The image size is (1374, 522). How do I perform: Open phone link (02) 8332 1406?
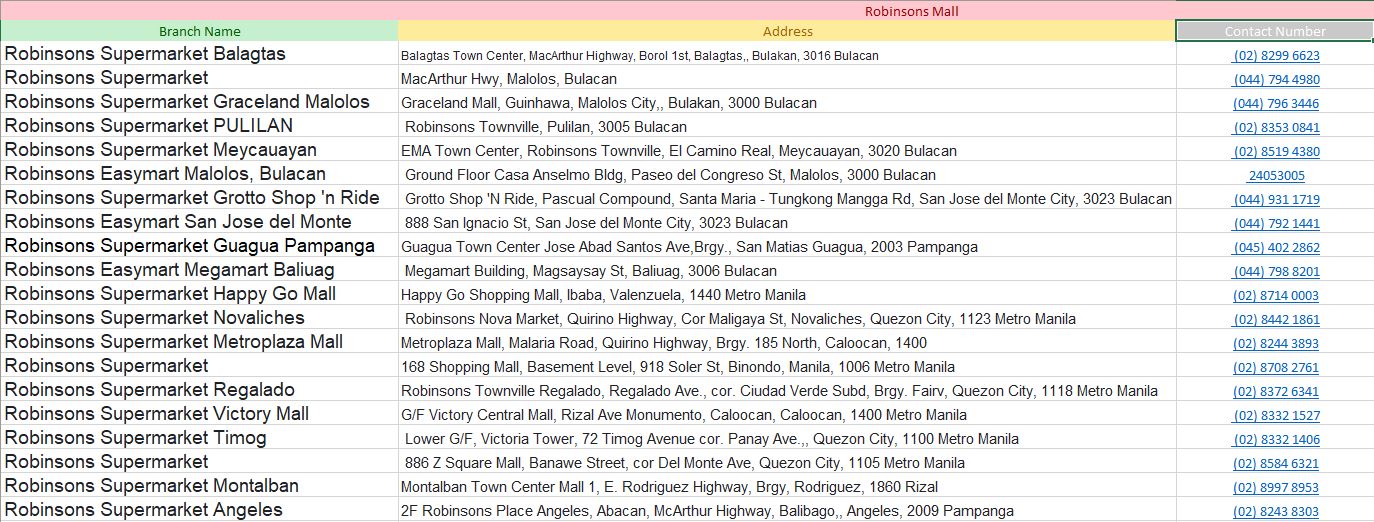[1276, 440]
